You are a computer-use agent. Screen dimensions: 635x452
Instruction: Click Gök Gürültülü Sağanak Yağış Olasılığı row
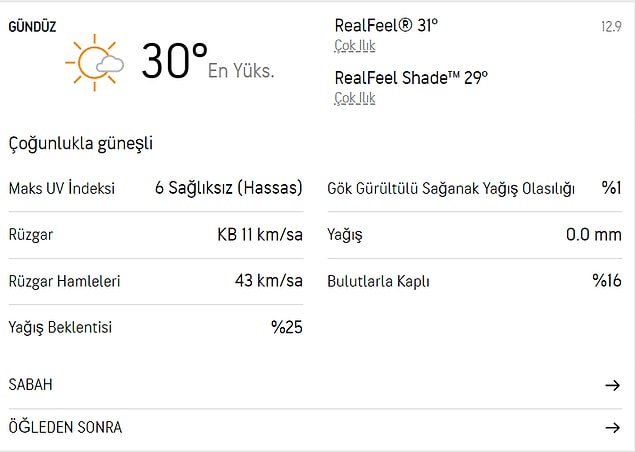click(475, 188)
